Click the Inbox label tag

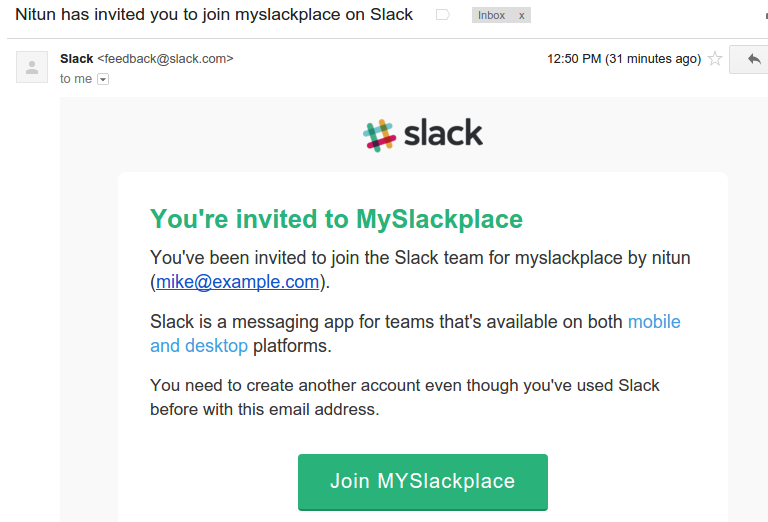[x=492, y=15]
